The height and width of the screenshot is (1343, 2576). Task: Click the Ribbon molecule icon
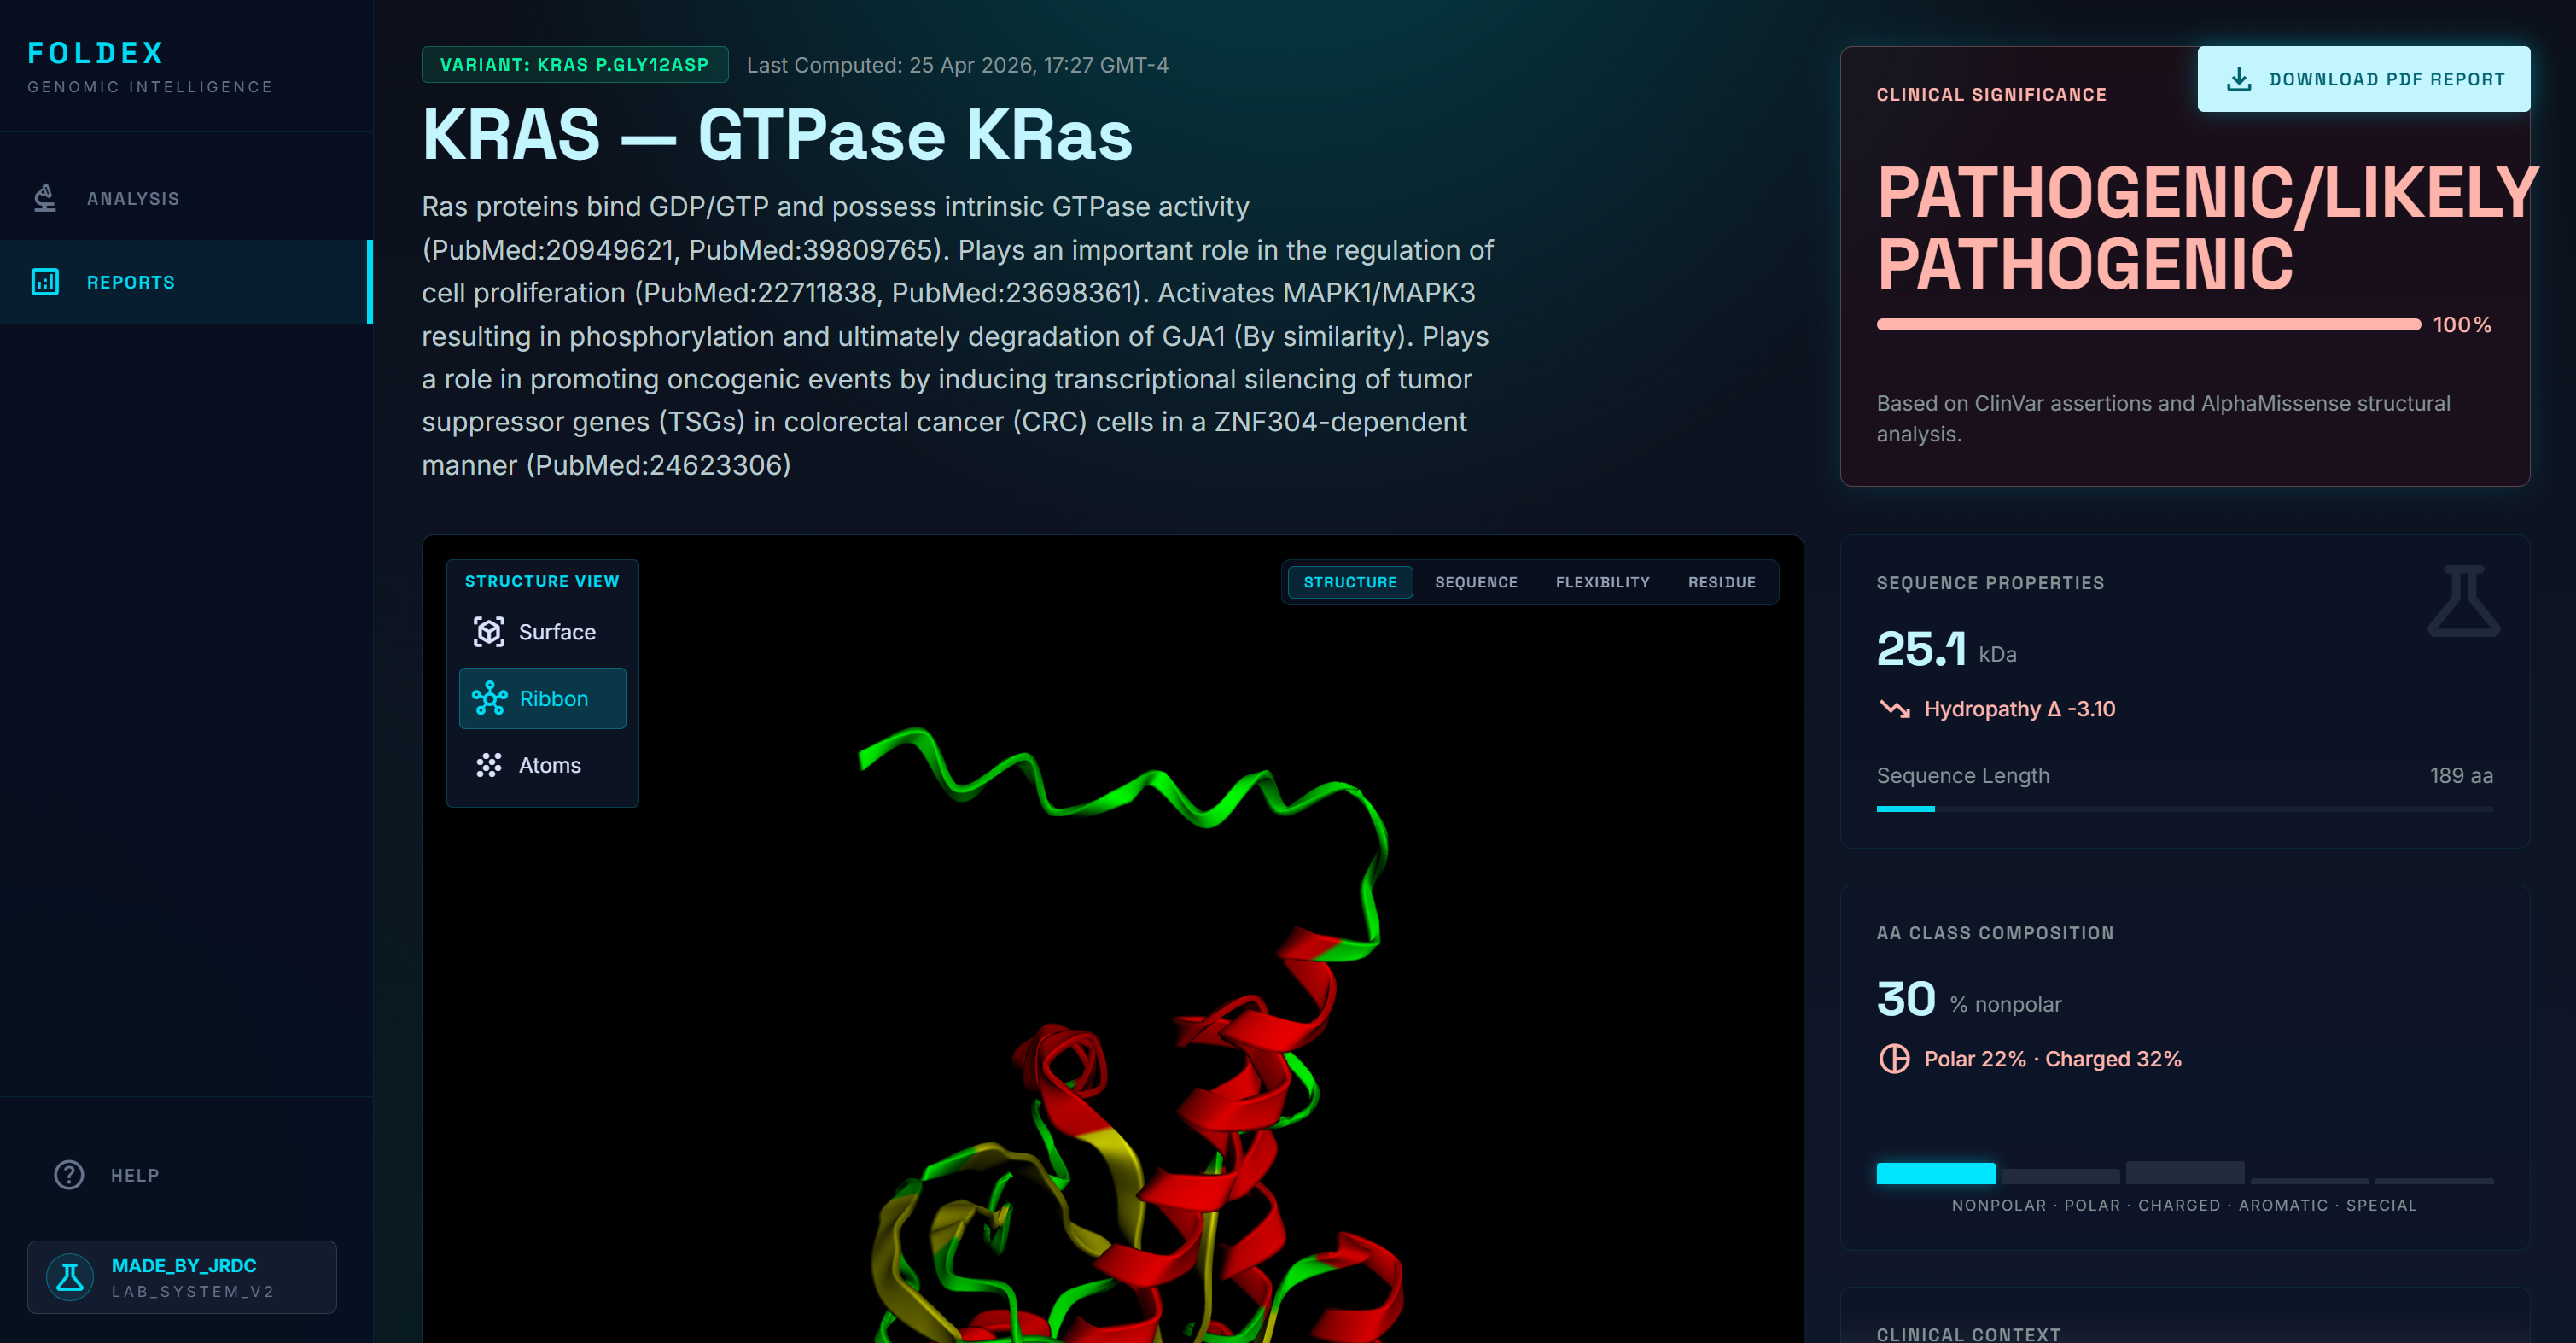pos(489,698)
